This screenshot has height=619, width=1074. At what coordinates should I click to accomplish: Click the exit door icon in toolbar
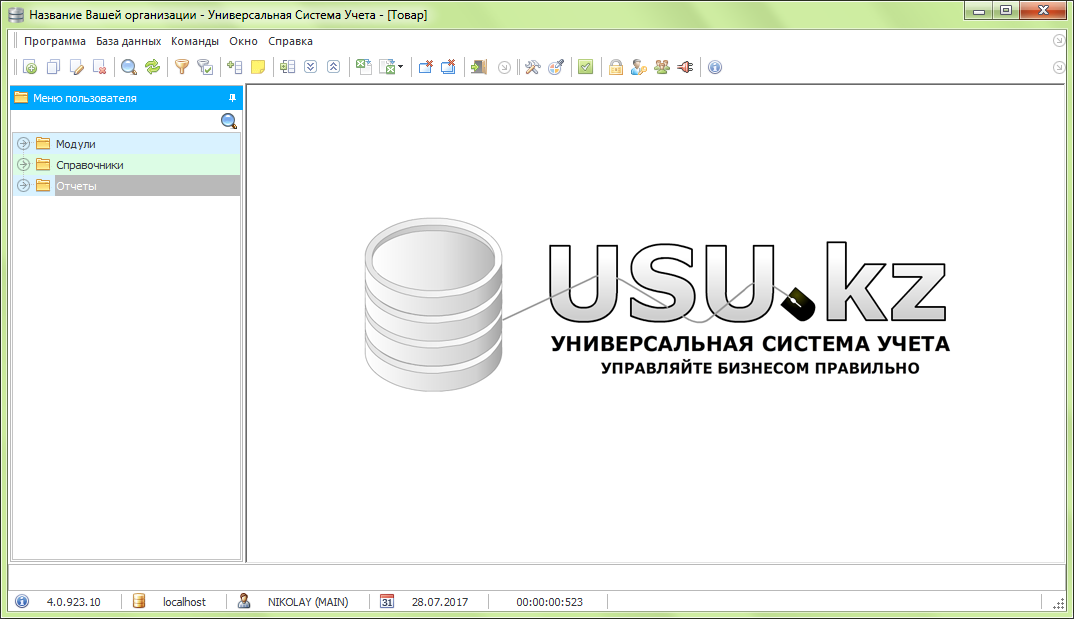click(x=478, y=67)
